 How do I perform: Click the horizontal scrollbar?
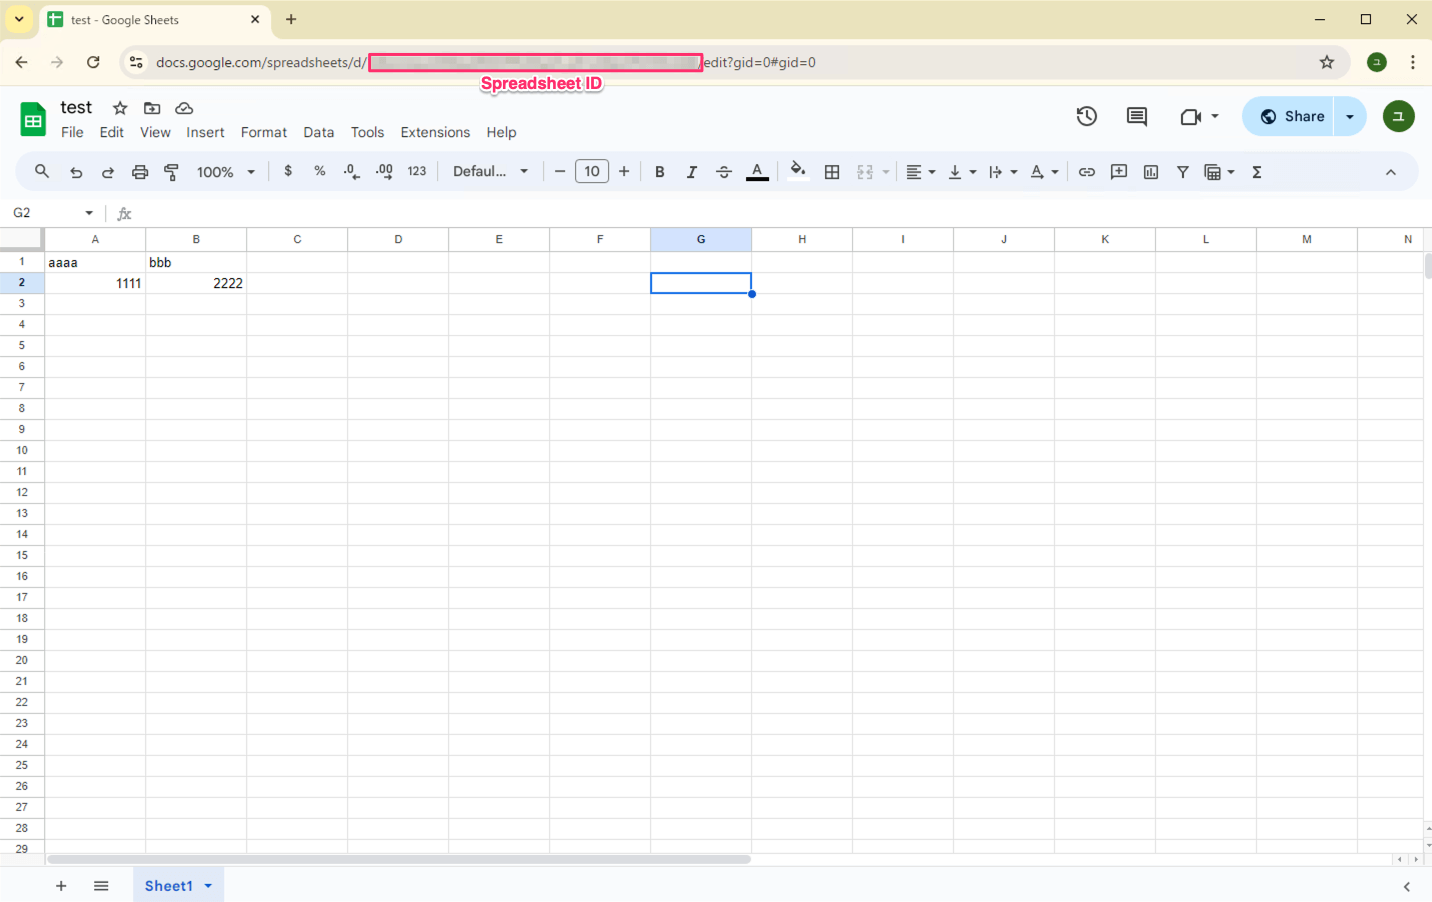click(x=399, y=859)
